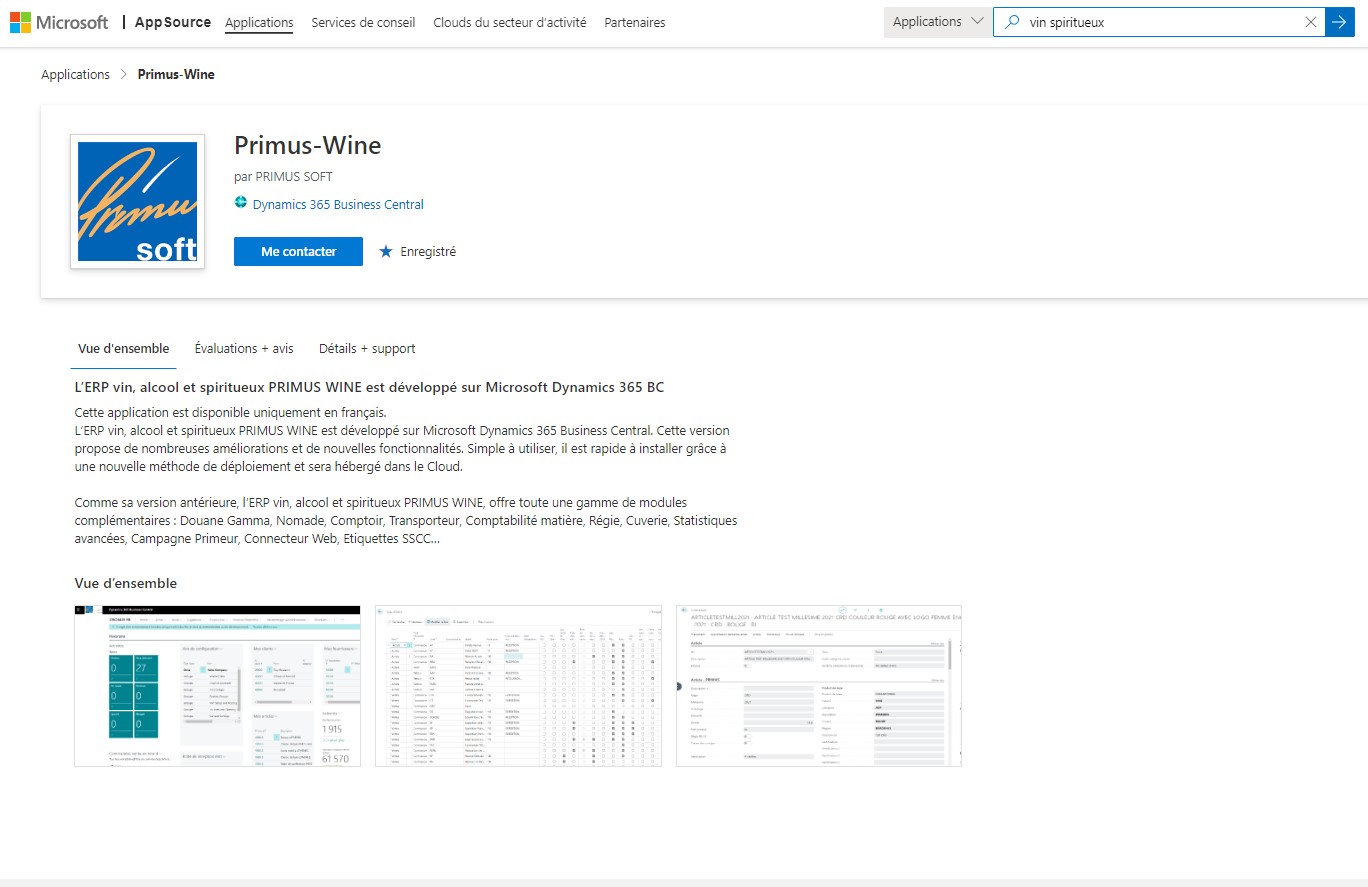Open the third article card screenshot thumbnail
This screenshot has width=1368, height=887.
[x=819, y=686]
